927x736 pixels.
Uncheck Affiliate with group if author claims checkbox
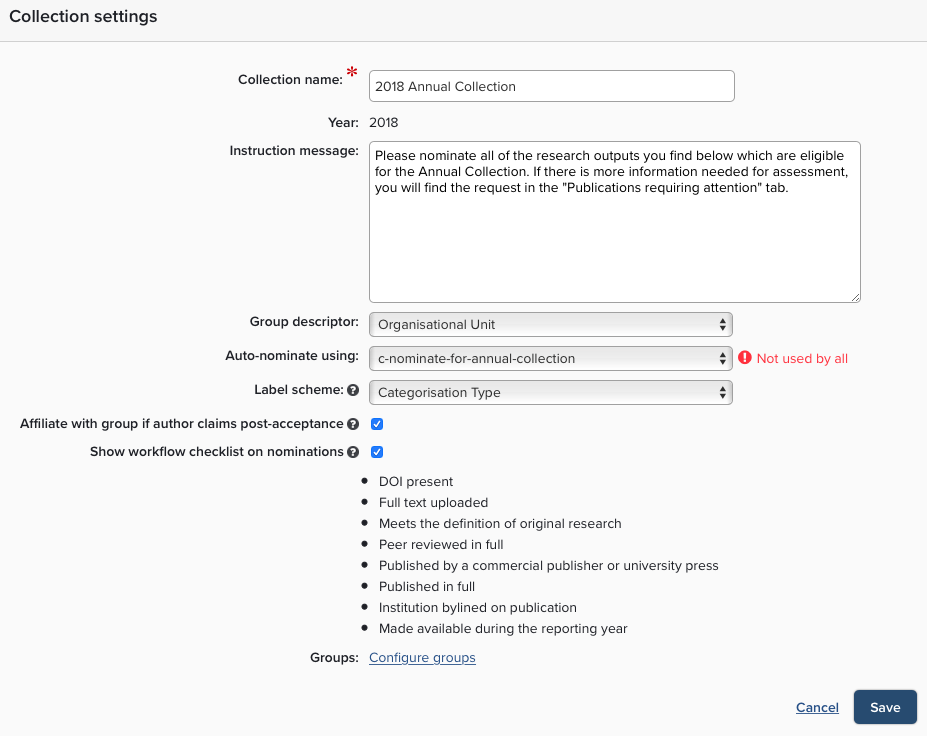(377, 424)
